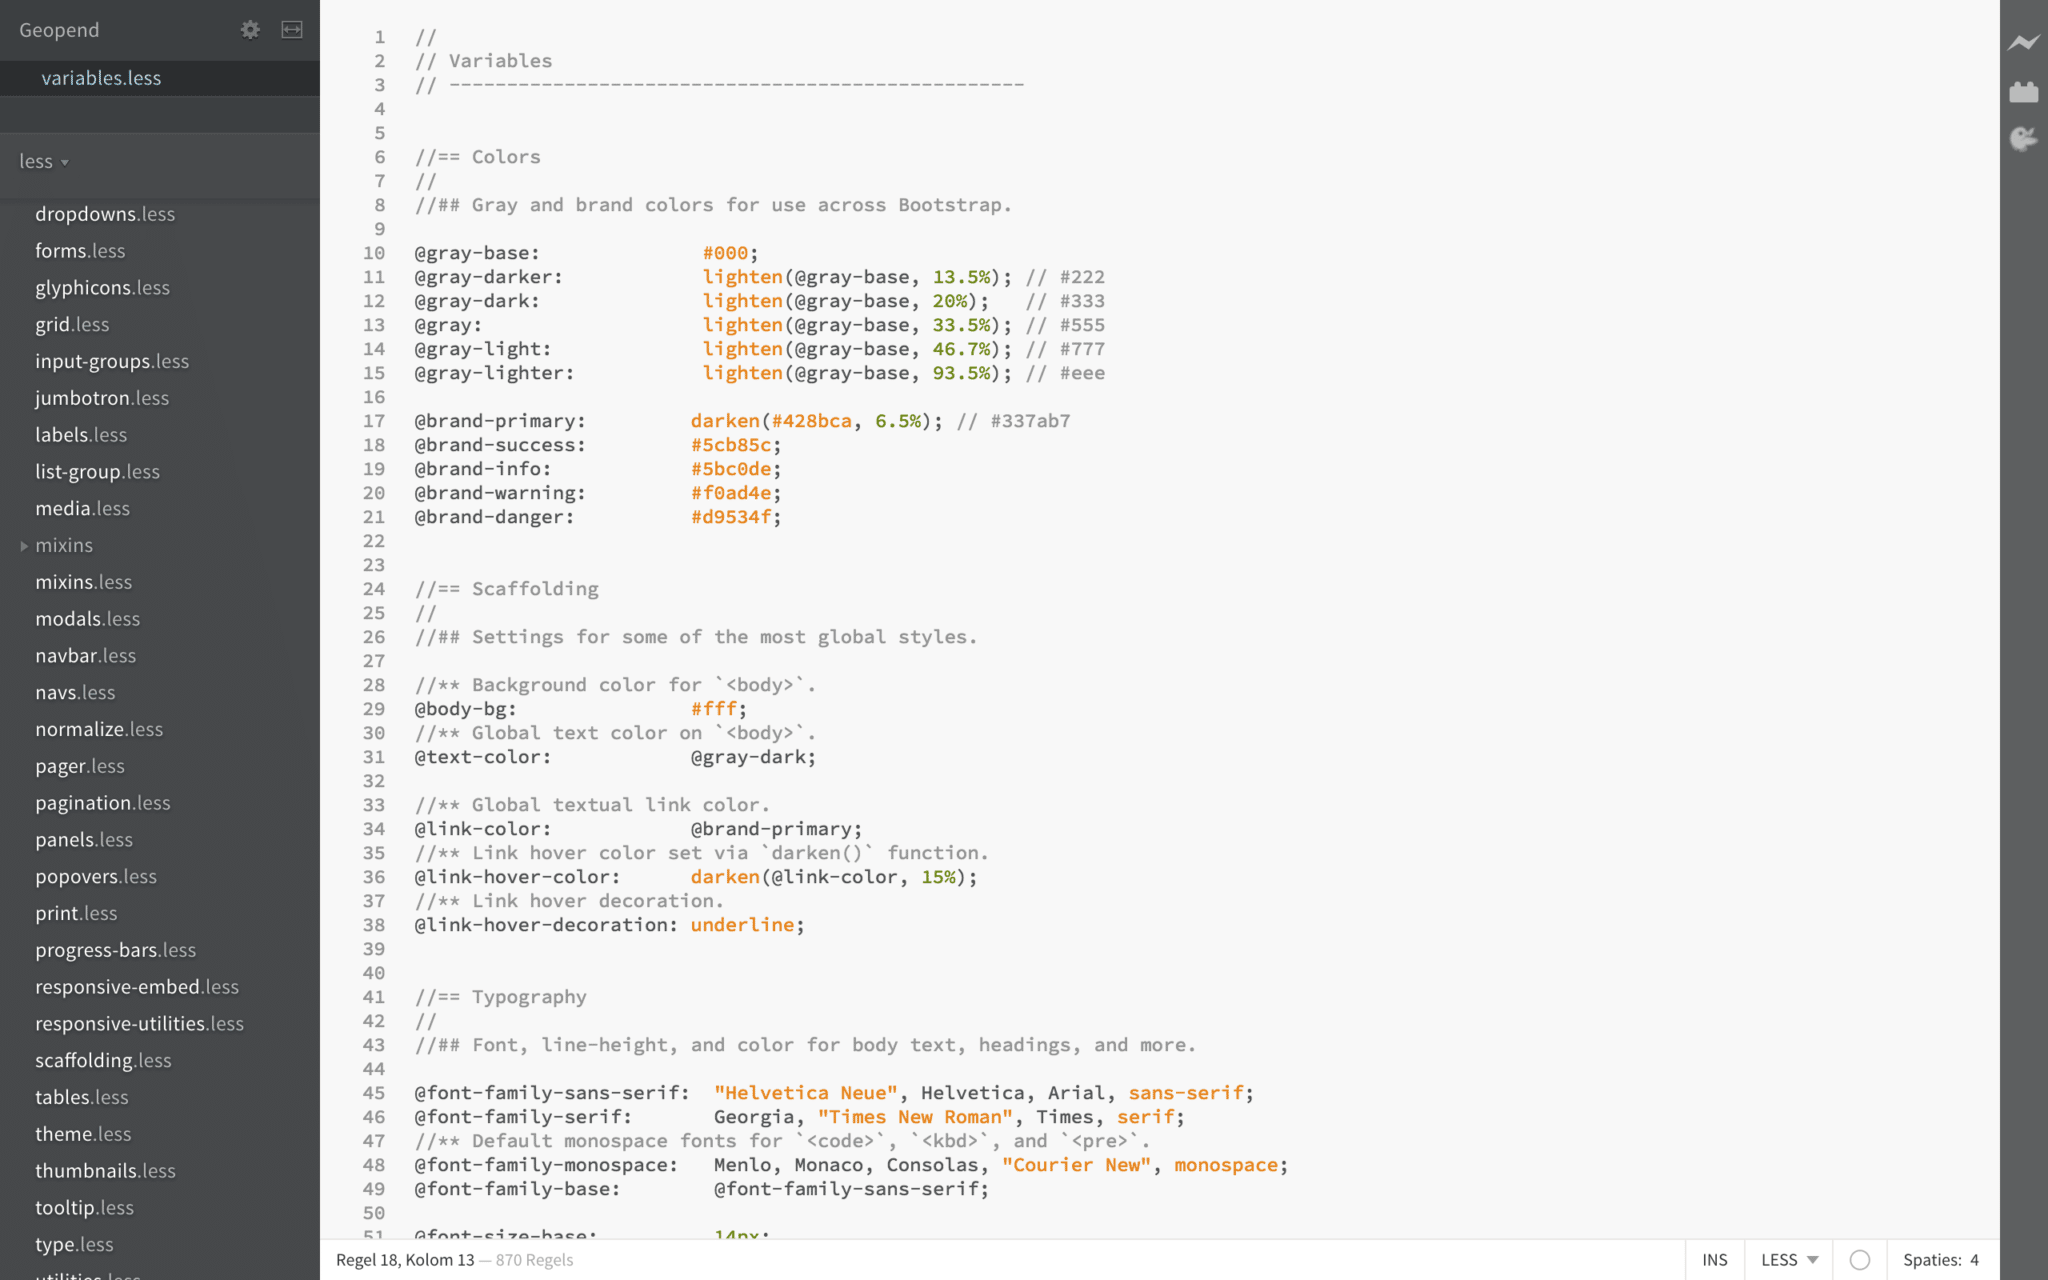Select the INS status indicator in status bar
The height and width of the screenshot is (1280, 2048).
point(1713,1259)
